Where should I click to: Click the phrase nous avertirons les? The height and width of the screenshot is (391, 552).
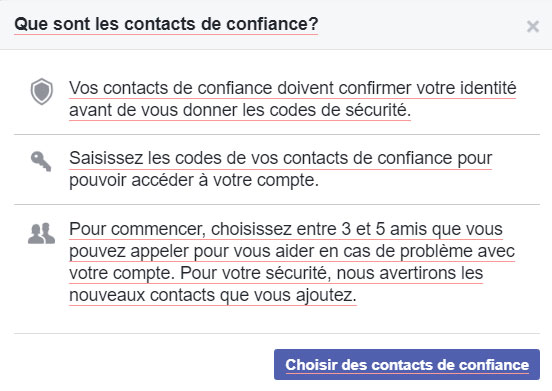410,273
